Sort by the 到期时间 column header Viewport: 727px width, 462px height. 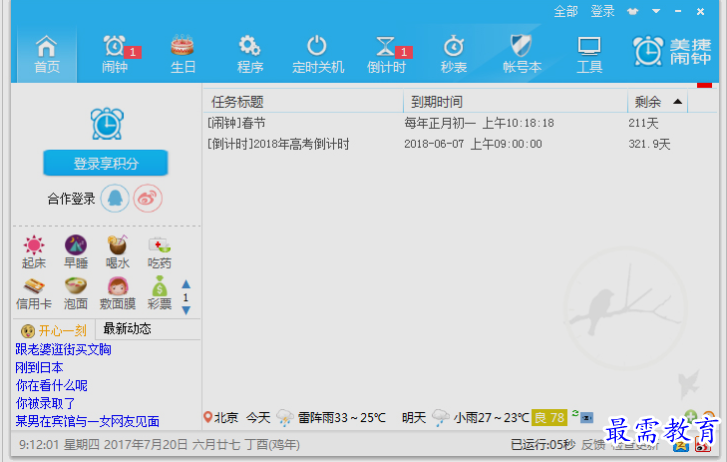516,102
